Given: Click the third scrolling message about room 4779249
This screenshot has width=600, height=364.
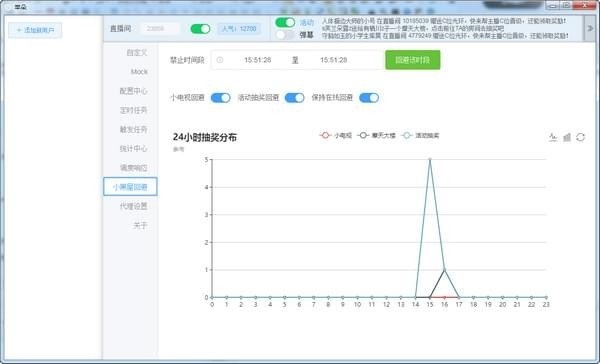Looking at the screenshot, I should pyautogui.click(x=444, y=36).
